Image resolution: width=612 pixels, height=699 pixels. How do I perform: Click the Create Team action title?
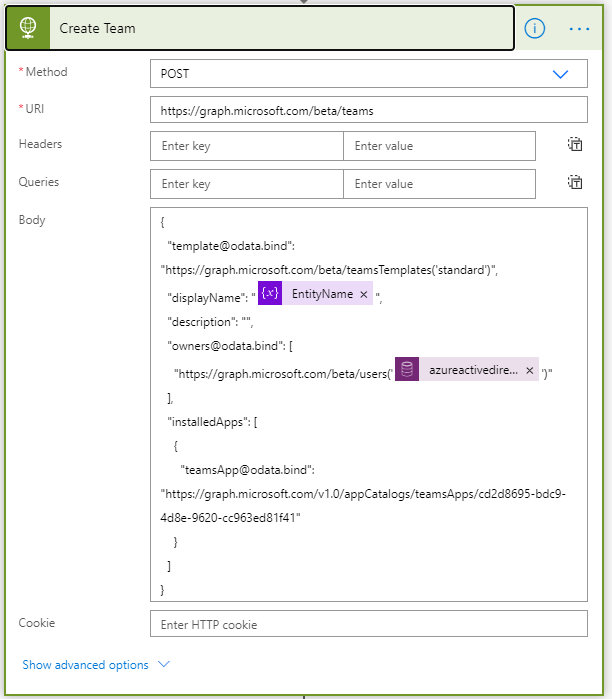coord(97,28)
